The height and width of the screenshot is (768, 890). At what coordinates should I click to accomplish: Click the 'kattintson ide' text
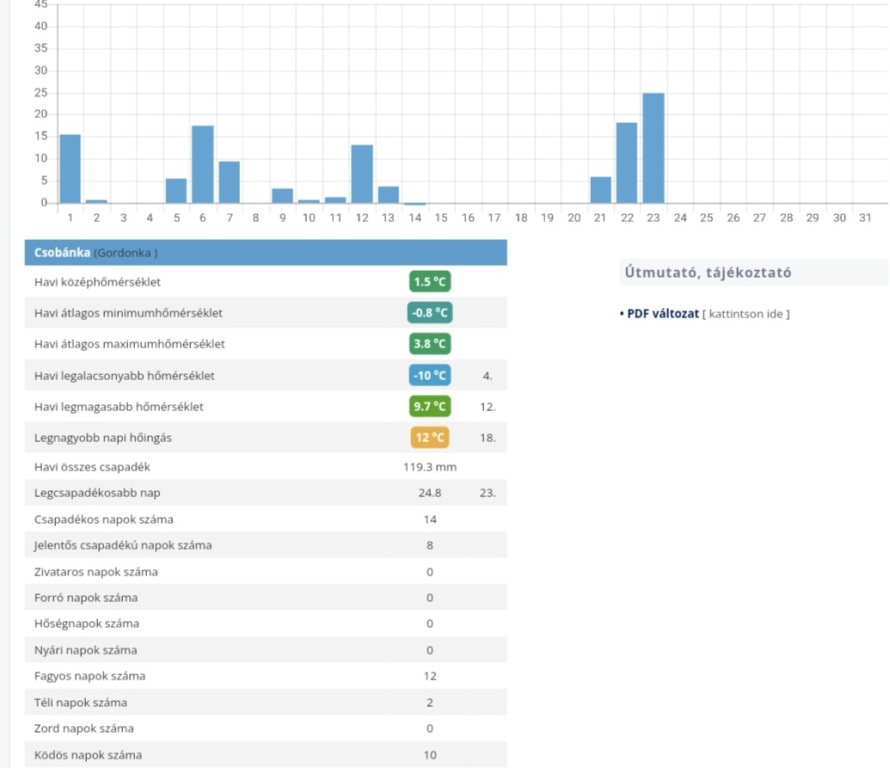point(746,314)
